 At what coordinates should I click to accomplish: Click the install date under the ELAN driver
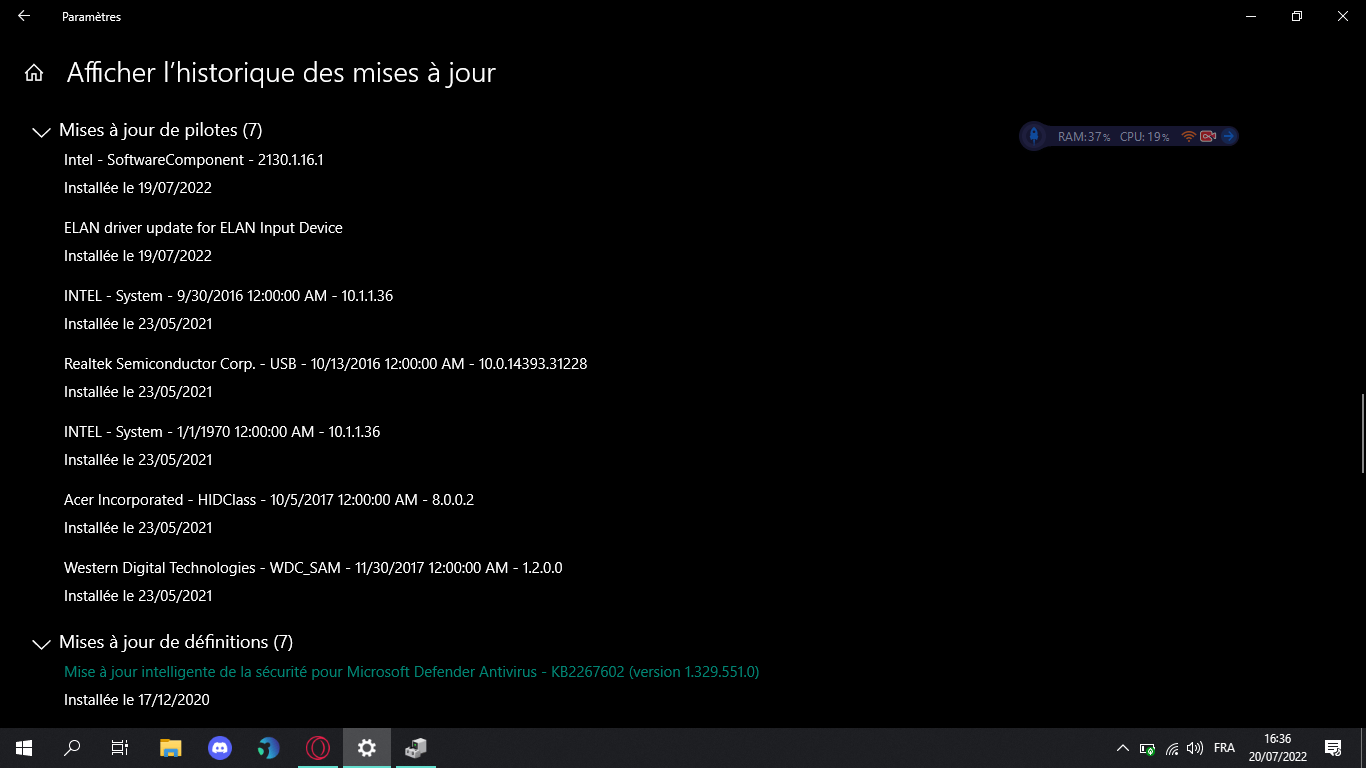pos(138,256)
